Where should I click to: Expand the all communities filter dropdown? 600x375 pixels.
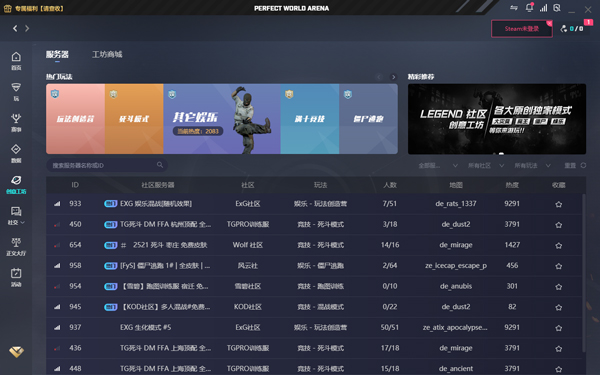(486, 165)
